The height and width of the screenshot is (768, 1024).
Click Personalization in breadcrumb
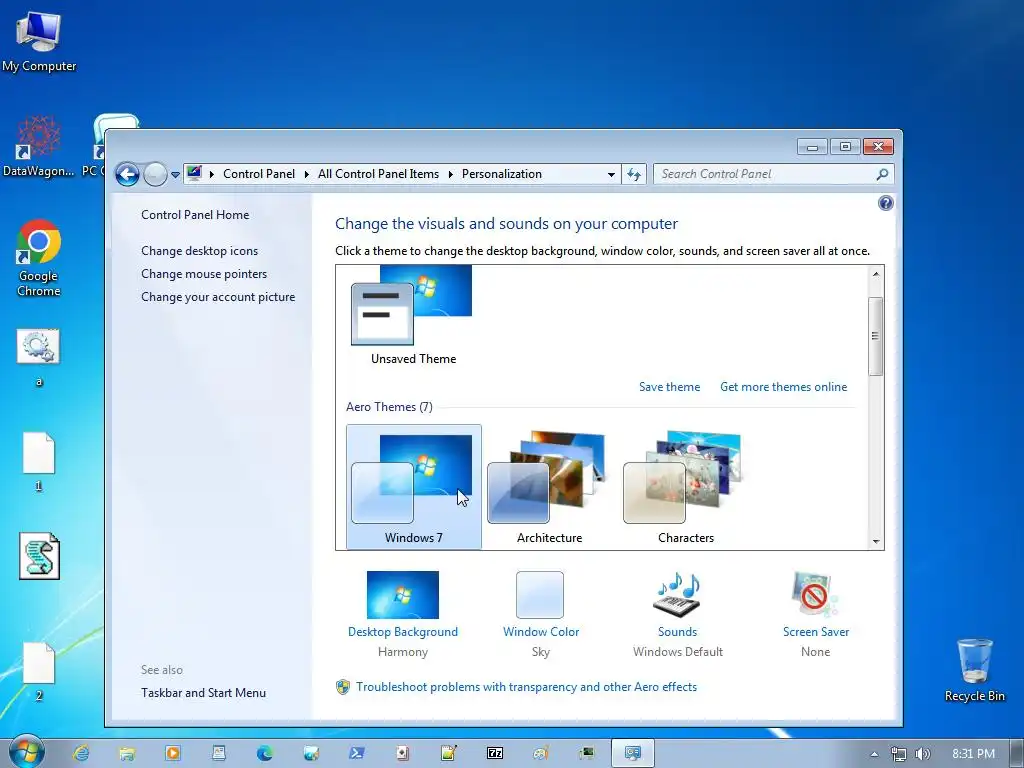click(x=502, y=174)
